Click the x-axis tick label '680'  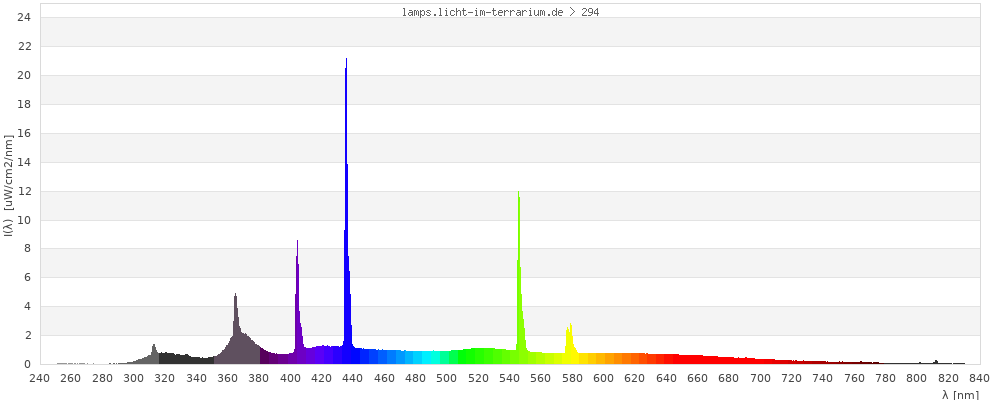(729, 378)
